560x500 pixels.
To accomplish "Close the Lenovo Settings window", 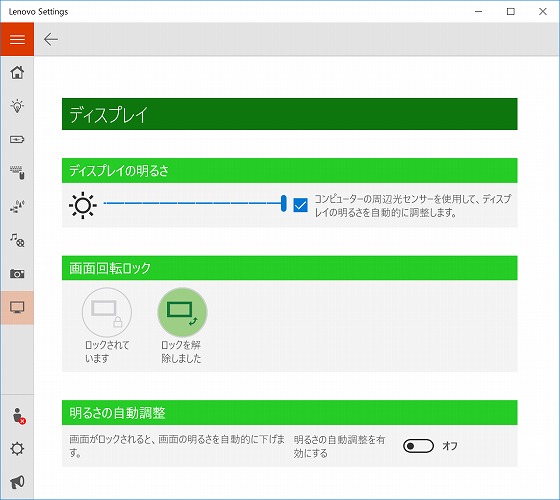I will [543, 11].
